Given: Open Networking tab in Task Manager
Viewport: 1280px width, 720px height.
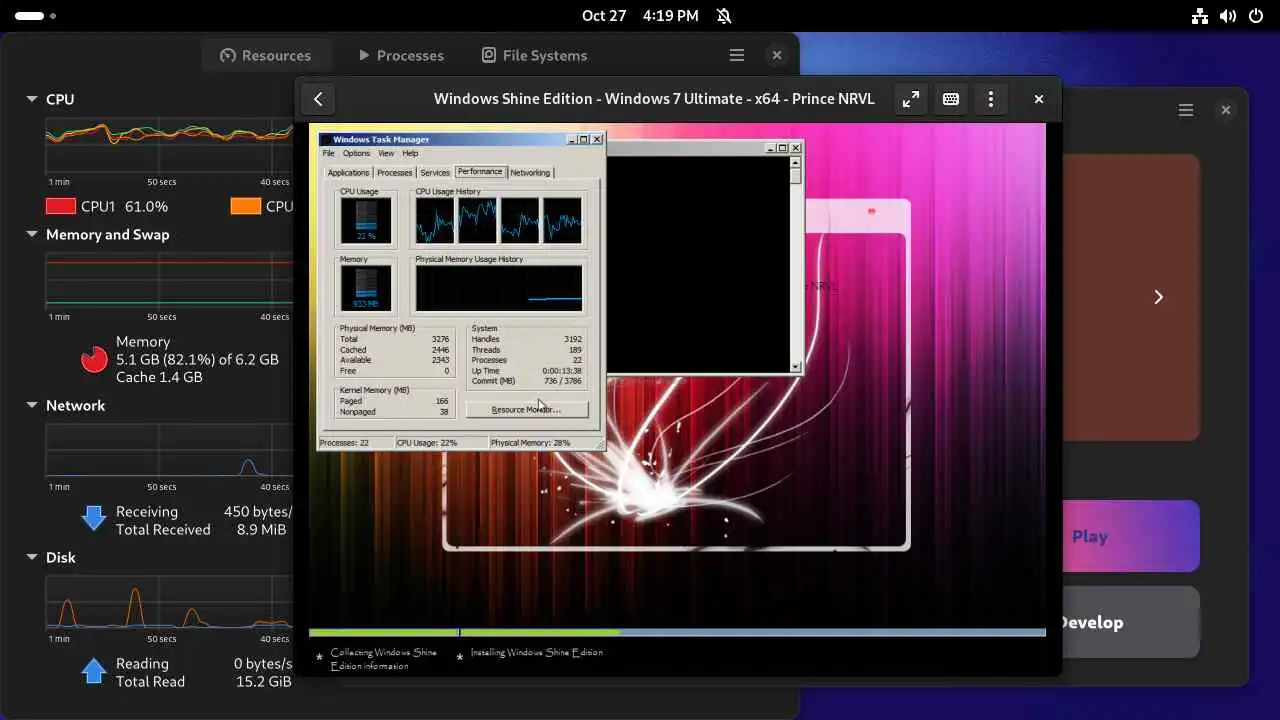Looking at the screenshot, I should tap(530, 173).
